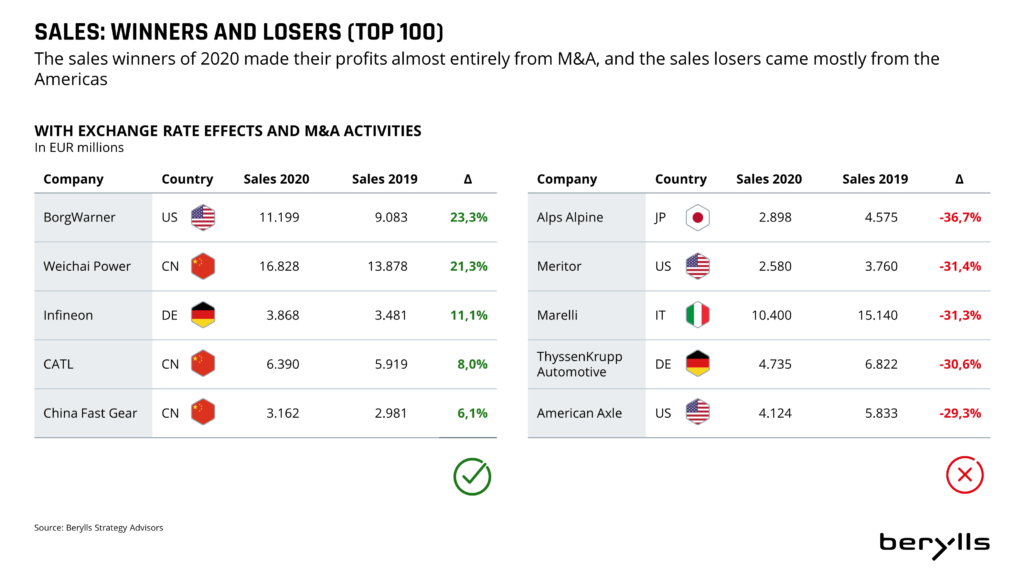Viewport: 1024px width, 576px height.
Task: Click the Meritor company cell
Action: [x=559, y=266]
